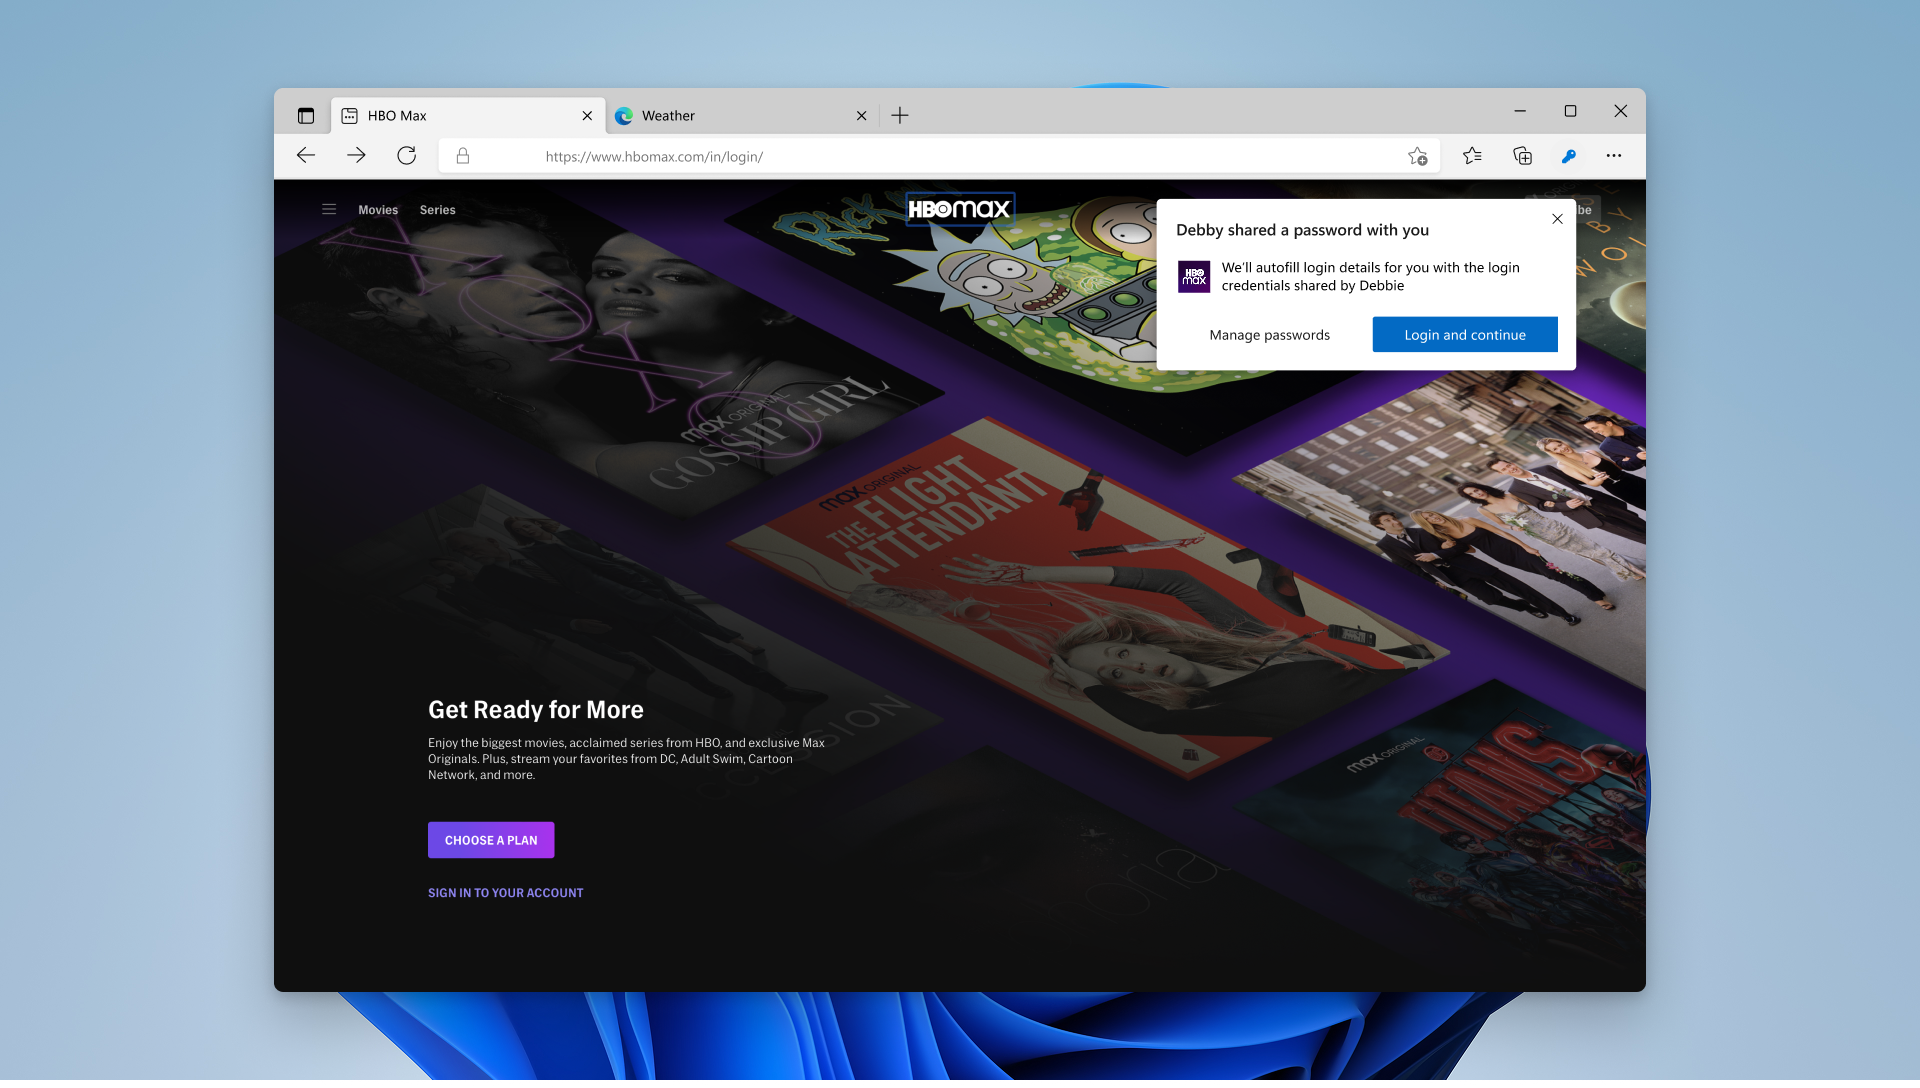Add page to favorites star icon
The width and height of the screenshot is (1920, 1088).
1417,156
